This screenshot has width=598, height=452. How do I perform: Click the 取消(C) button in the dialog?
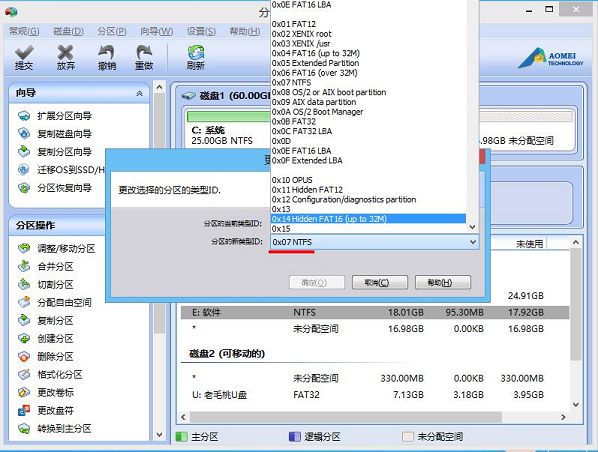[x=380, y=283]
